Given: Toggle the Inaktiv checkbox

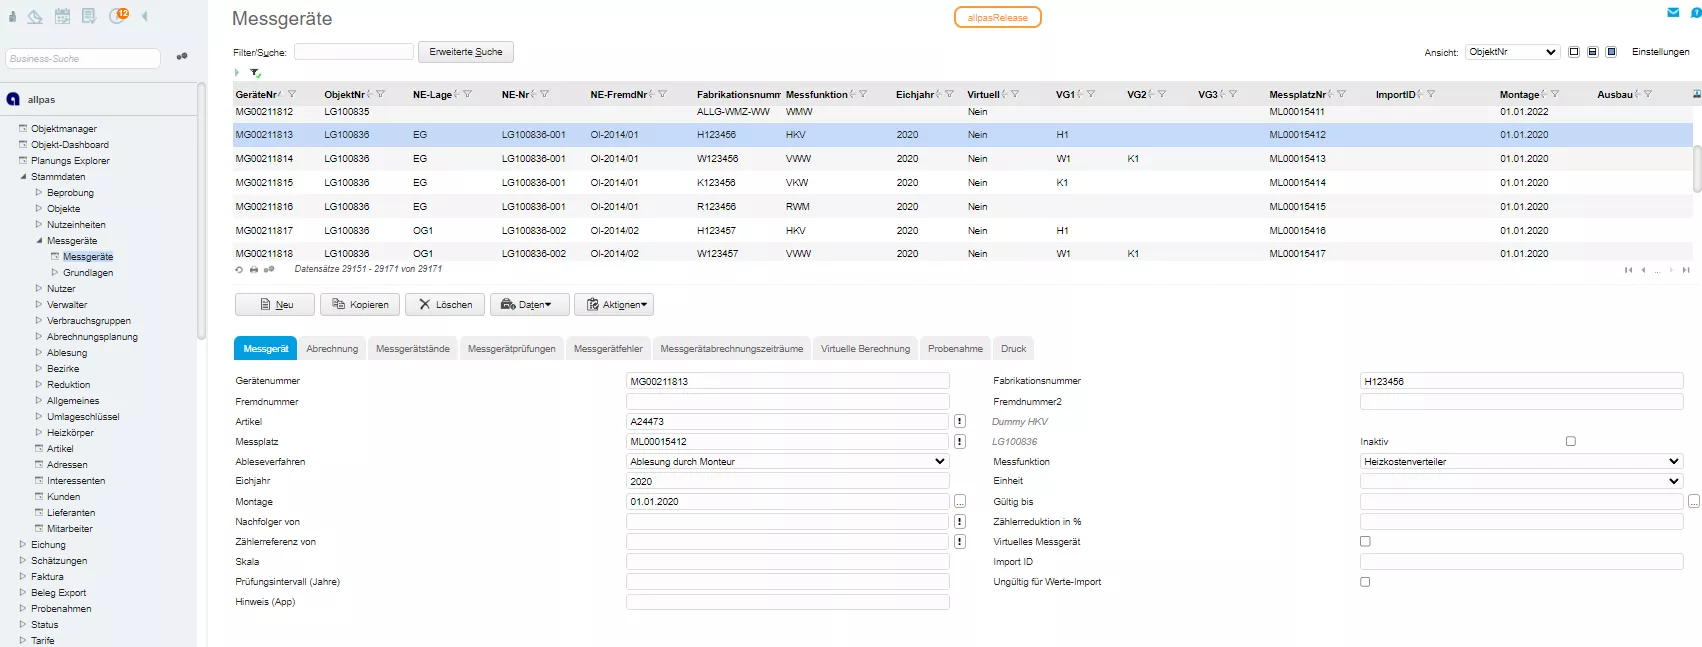Looking at the screenshot, I should (x=1570, y=441).
